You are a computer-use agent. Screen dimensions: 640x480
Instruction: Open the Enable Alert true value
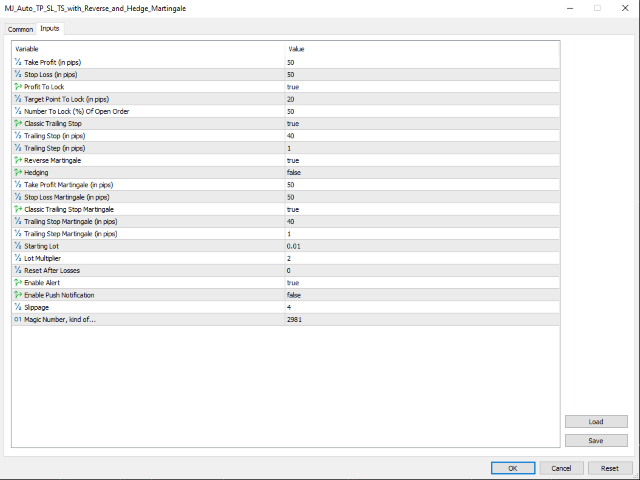(293, 282)
